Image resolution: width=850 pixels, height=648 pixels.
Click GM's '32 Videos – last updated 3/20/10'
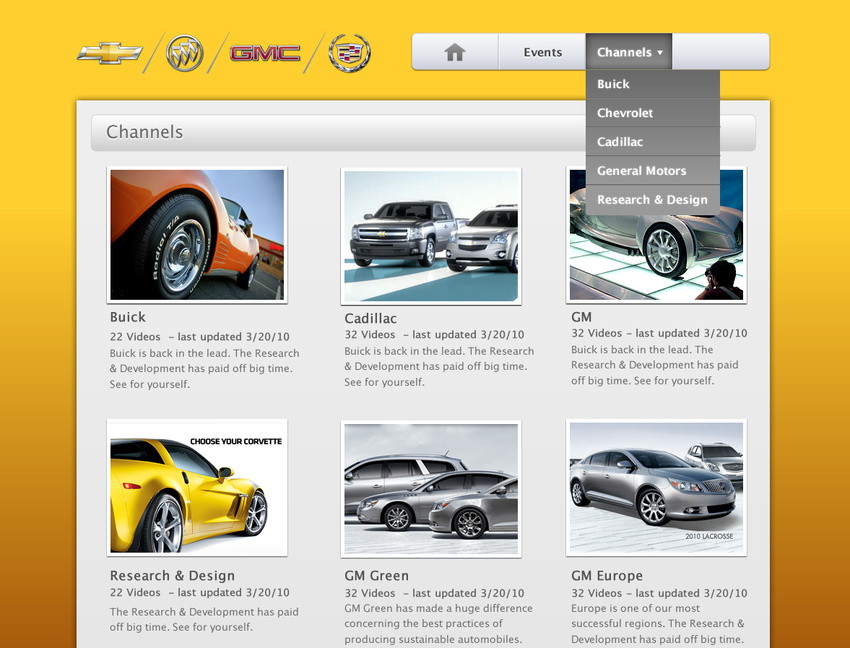click(x=659, y=333)
